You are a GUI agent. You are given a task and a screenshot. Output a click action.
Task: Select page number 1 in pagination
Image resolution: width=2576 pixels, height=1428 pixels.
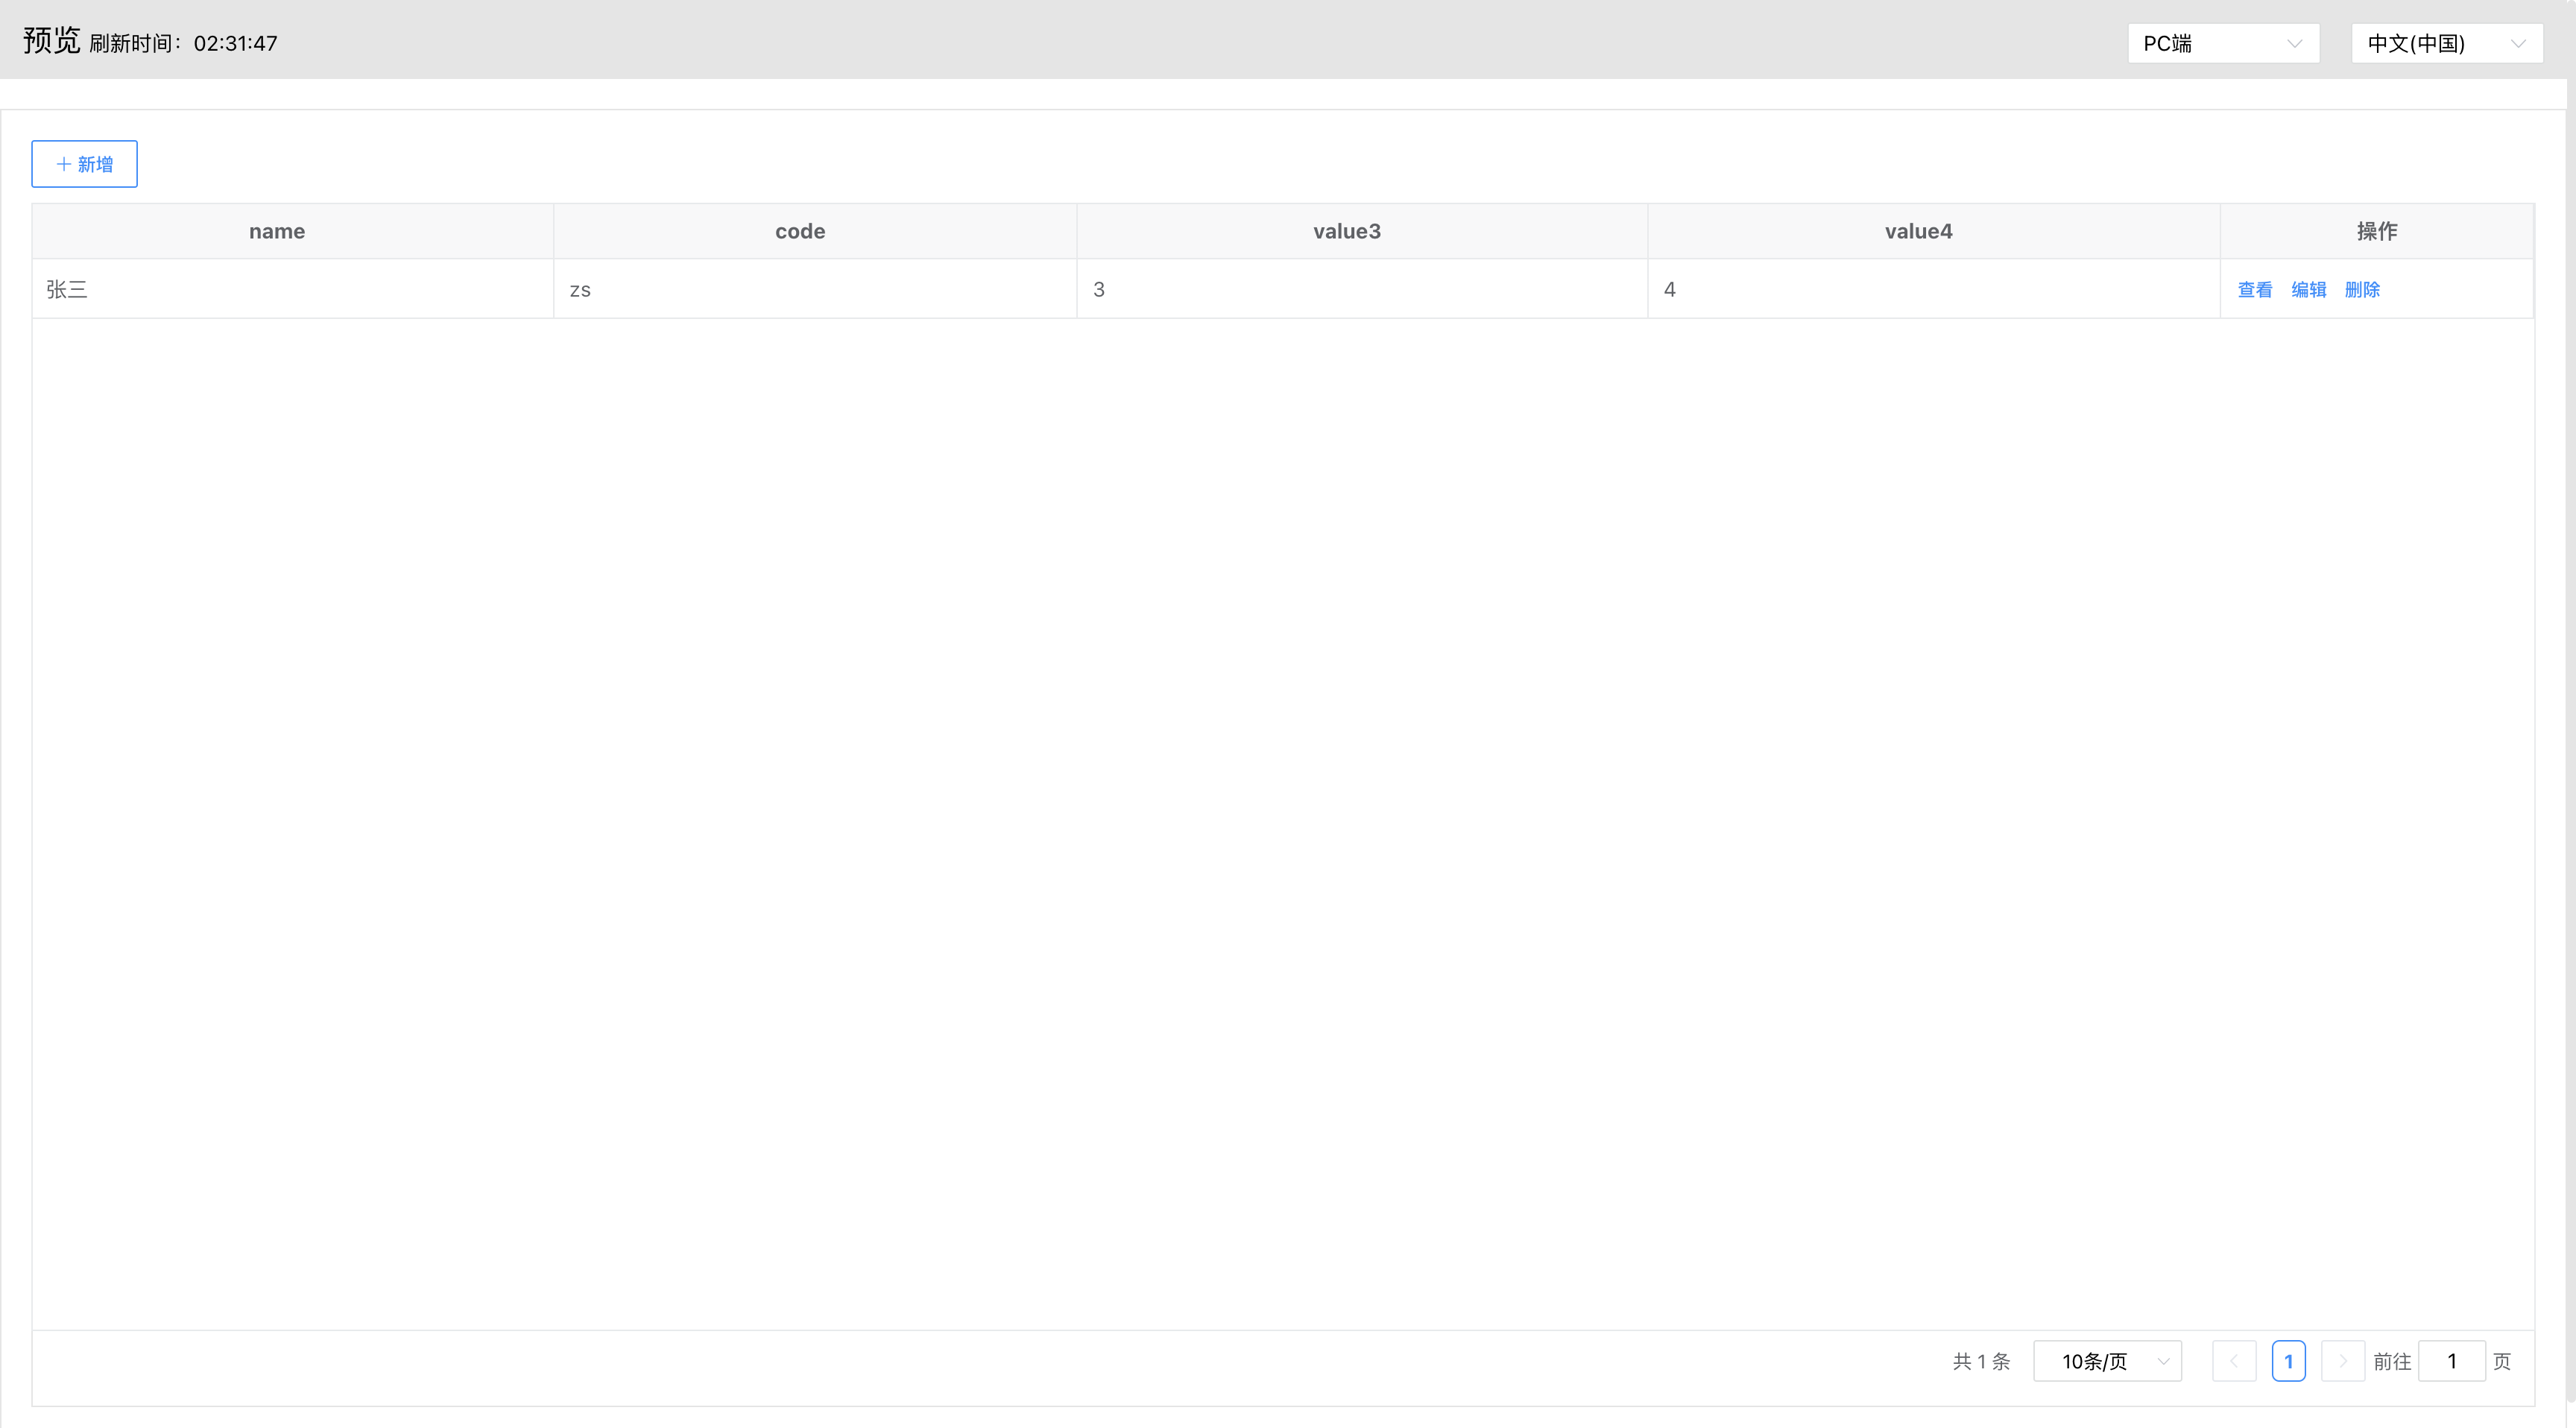point(2288,1361)
